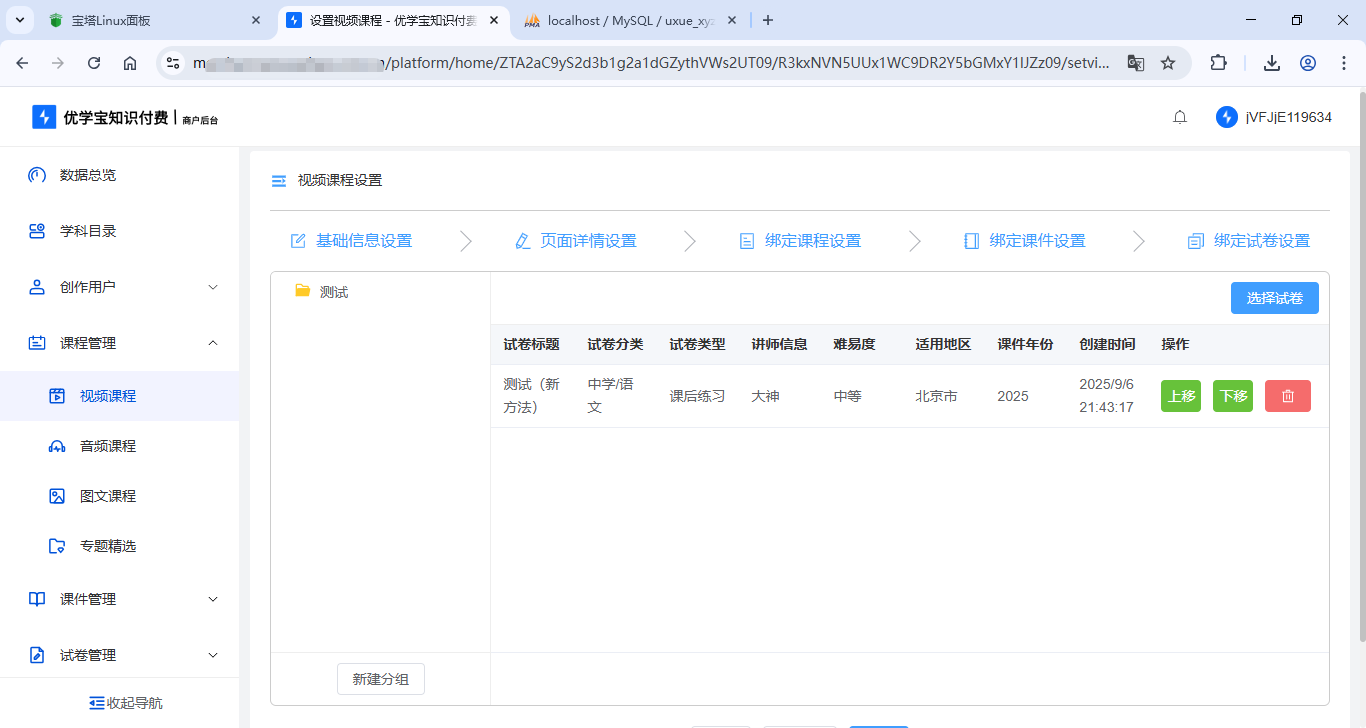Open Chrome downloads icon

1271,63
